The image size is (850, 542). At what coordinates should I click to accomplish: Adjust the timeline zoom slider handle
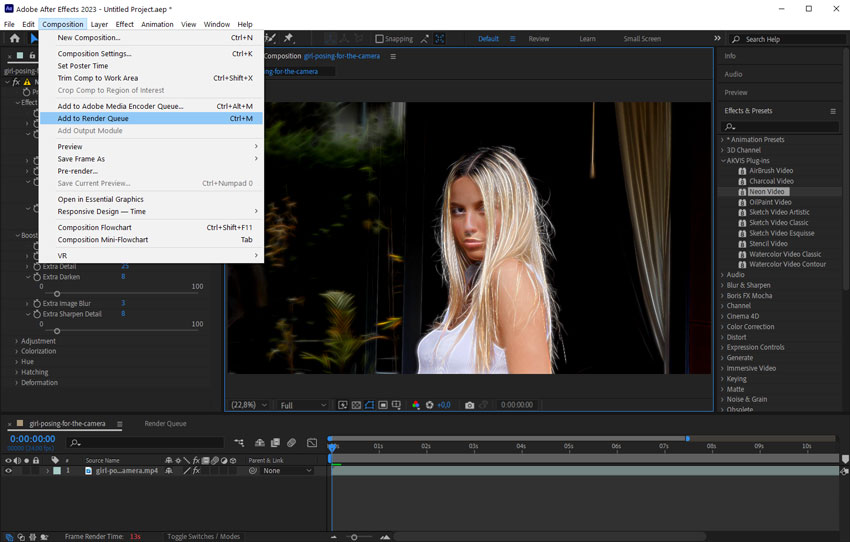click(354, 537)
